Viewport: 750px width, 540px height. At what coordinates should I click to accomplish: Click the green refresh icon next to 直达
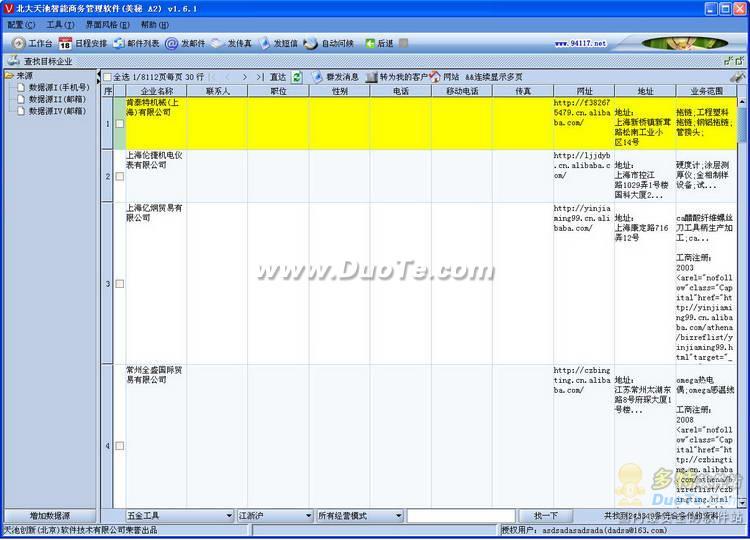pos(297,77)
